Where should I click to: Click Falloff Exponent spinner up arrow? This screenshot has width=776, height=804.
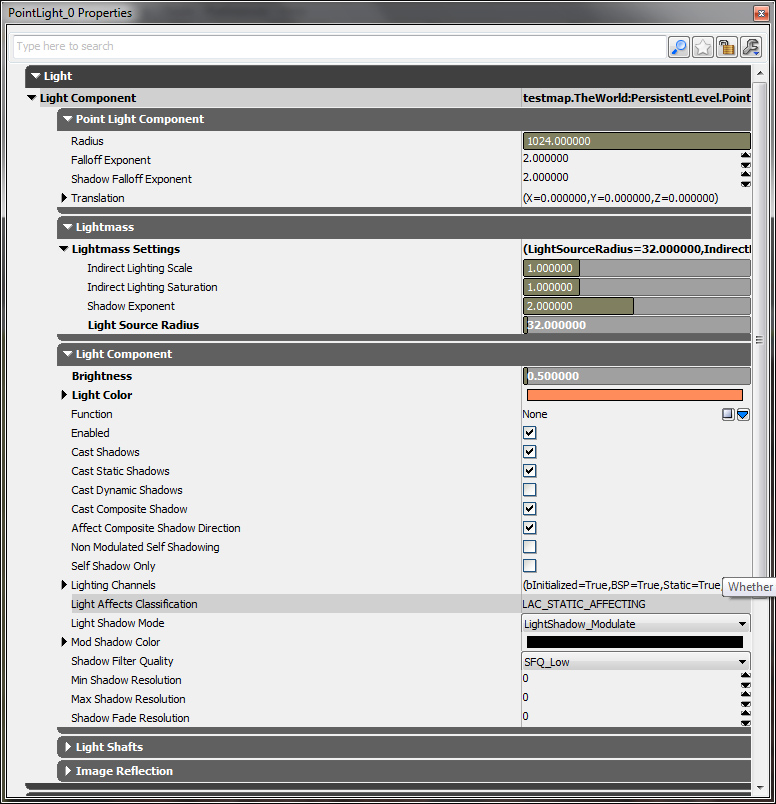745,155
